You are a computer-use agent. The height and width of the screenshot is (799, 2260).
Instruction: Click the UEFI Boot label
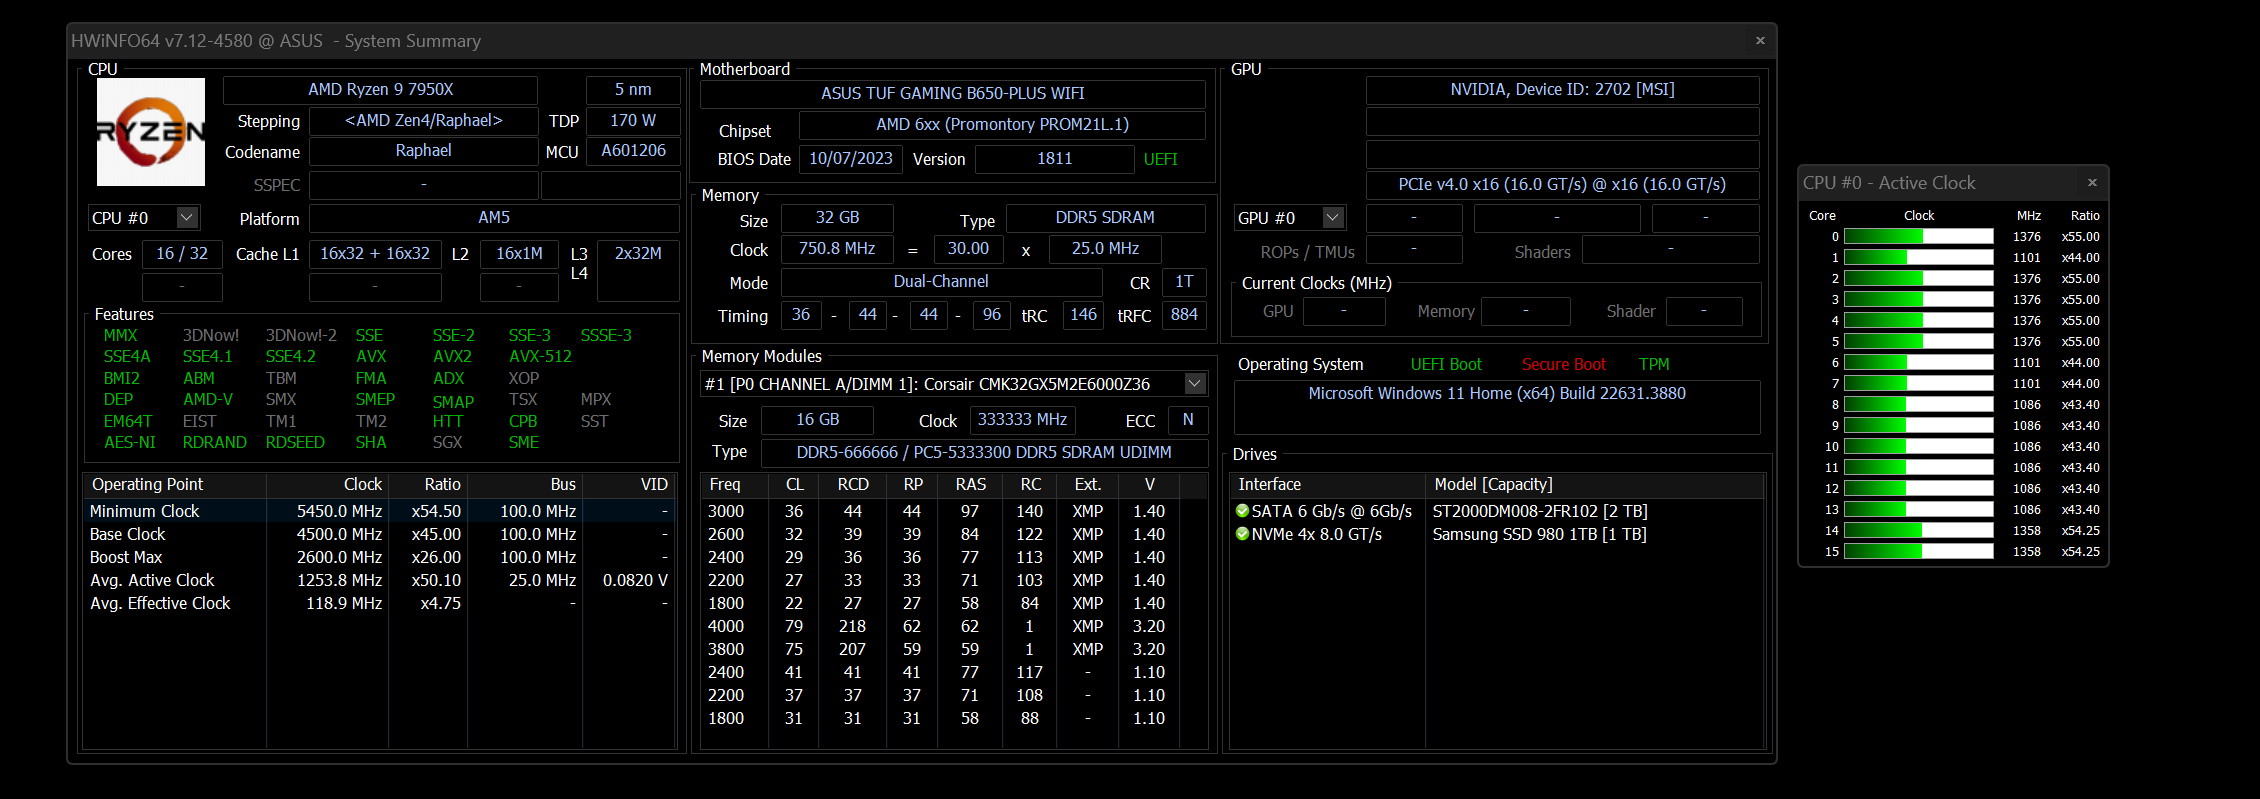[1446, 365]
